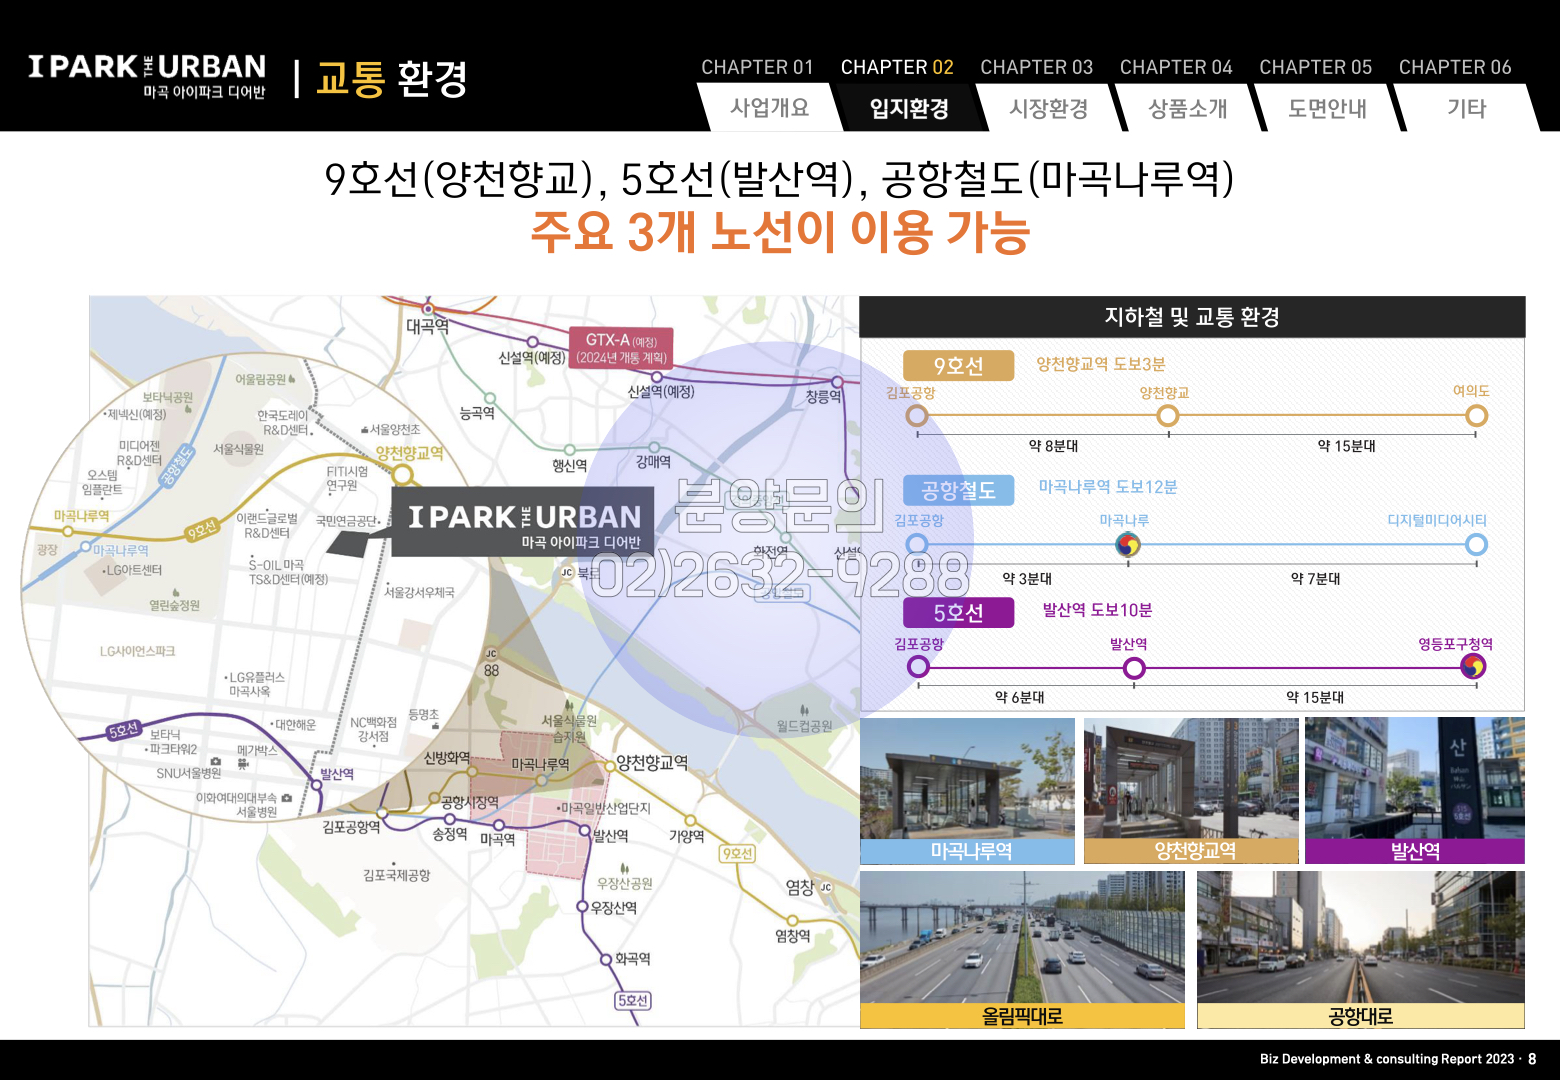Screen dimensions: 1560x1080
Task: Select the 여의도 station marker
Action: click(x=1476, y=416)
